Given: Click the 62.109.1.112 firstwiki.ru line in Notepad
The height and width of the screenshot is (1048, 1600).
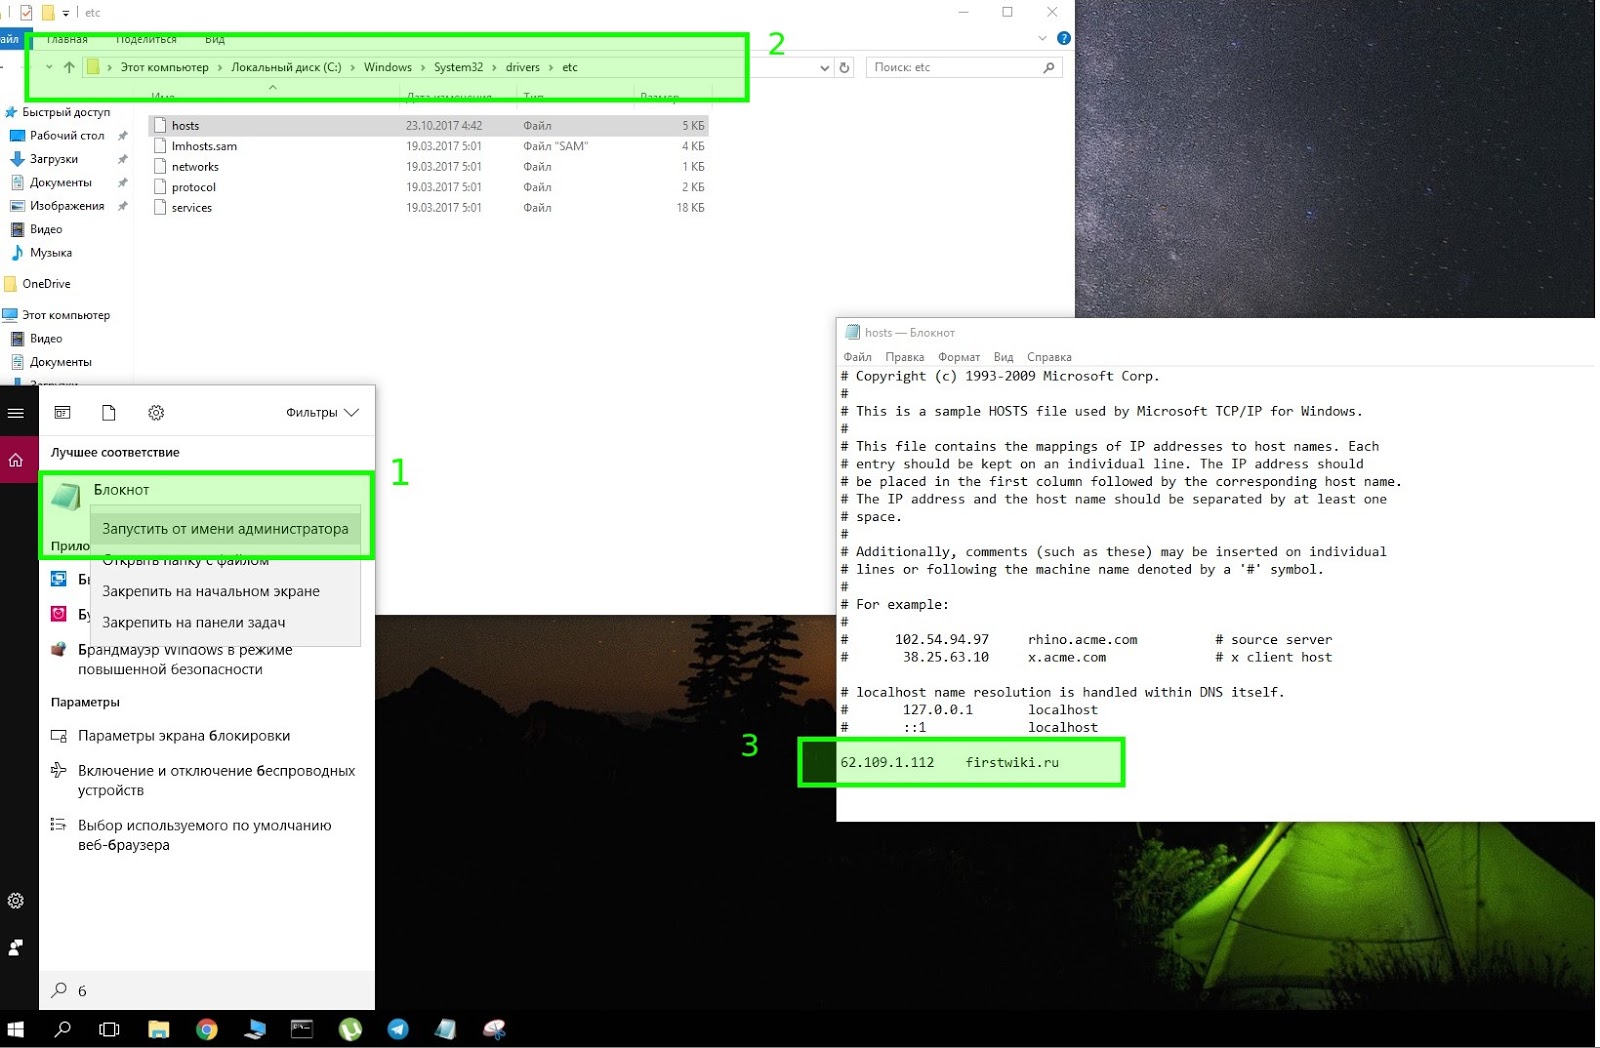Looking at the screenshot, I should (x=949, y=762).
